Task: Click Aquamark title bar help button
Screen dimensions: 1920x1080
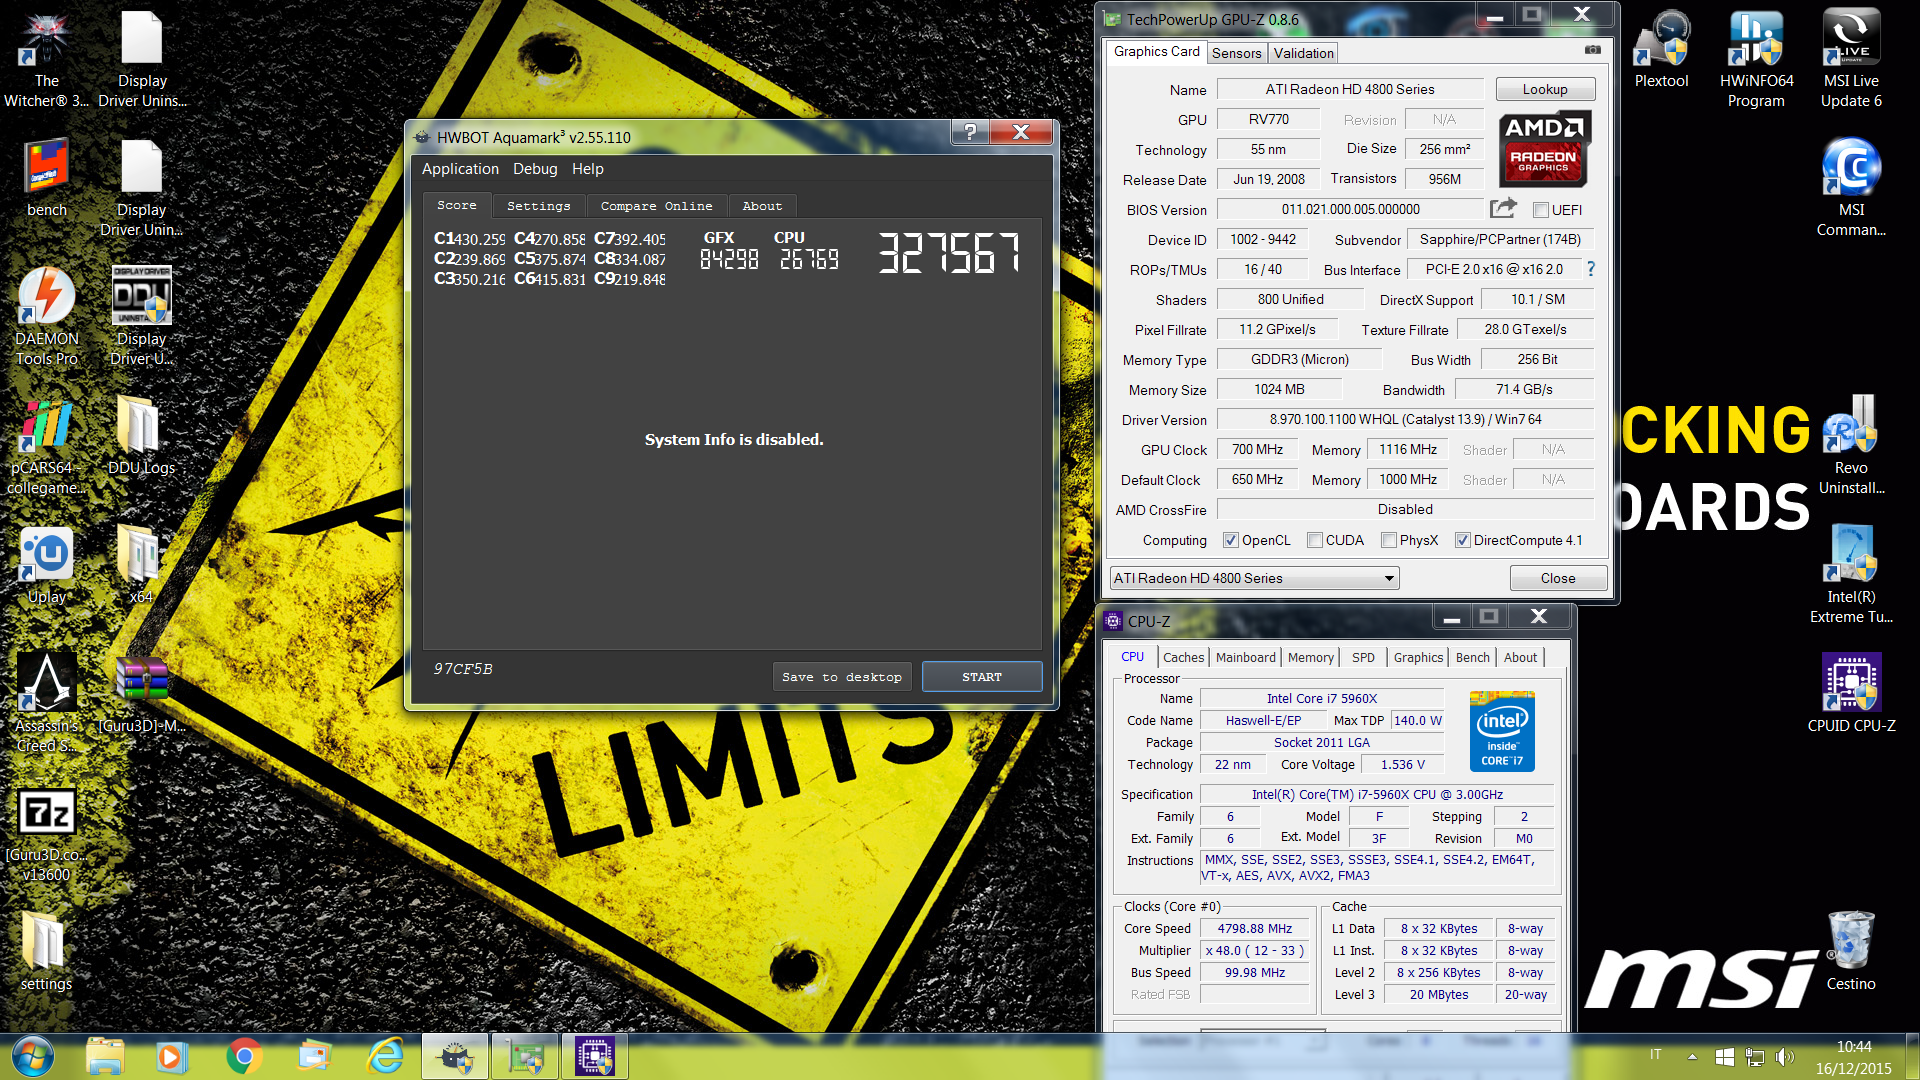Action: (969, 132)
